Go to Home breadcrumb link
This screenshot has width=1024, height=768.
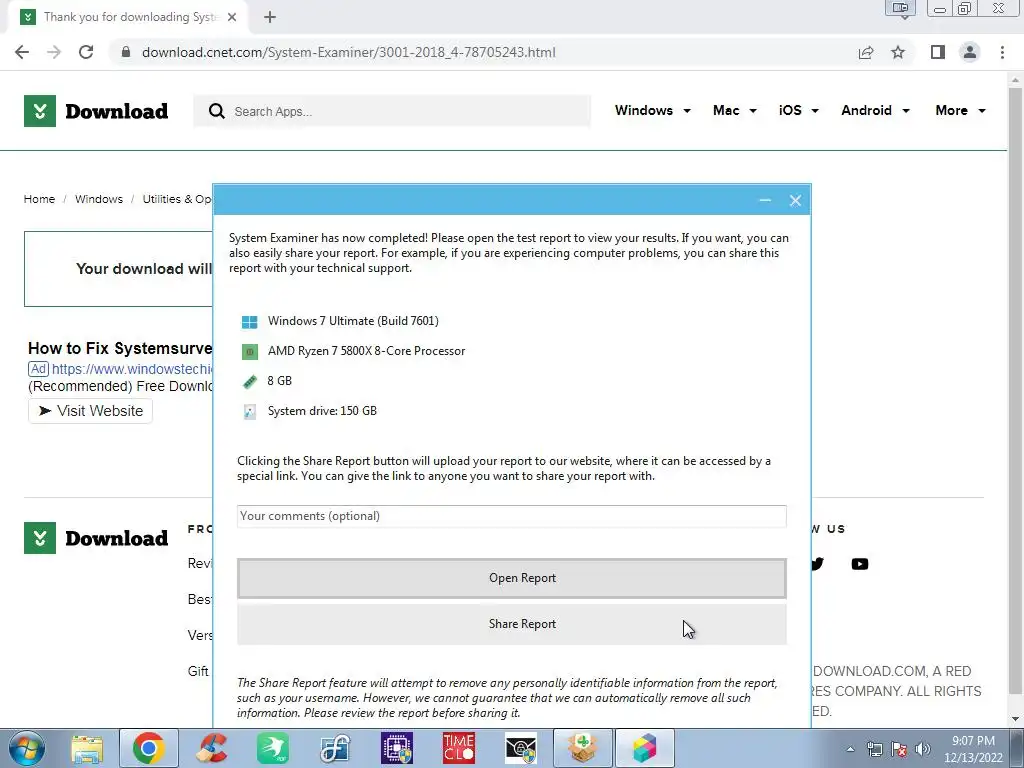39,199
